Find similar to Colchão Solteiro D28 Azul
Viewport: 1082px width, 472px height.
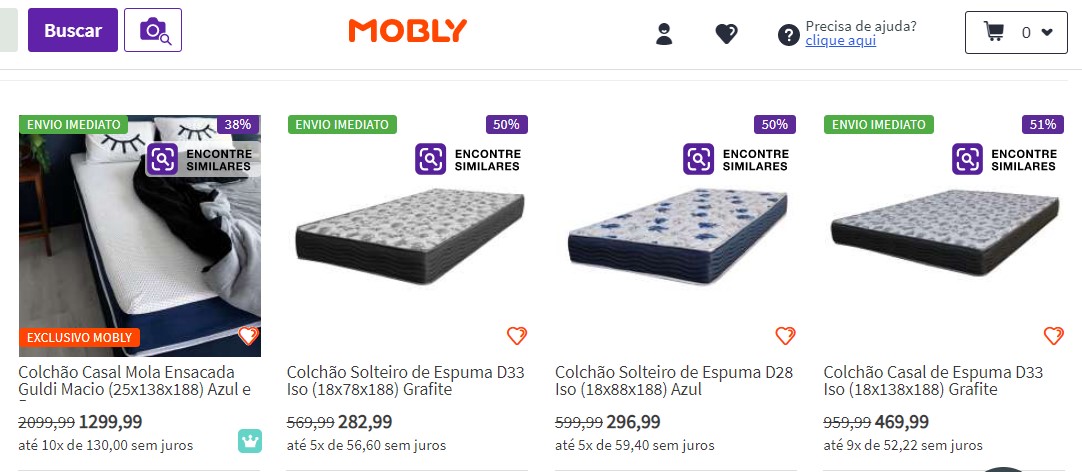735,160
